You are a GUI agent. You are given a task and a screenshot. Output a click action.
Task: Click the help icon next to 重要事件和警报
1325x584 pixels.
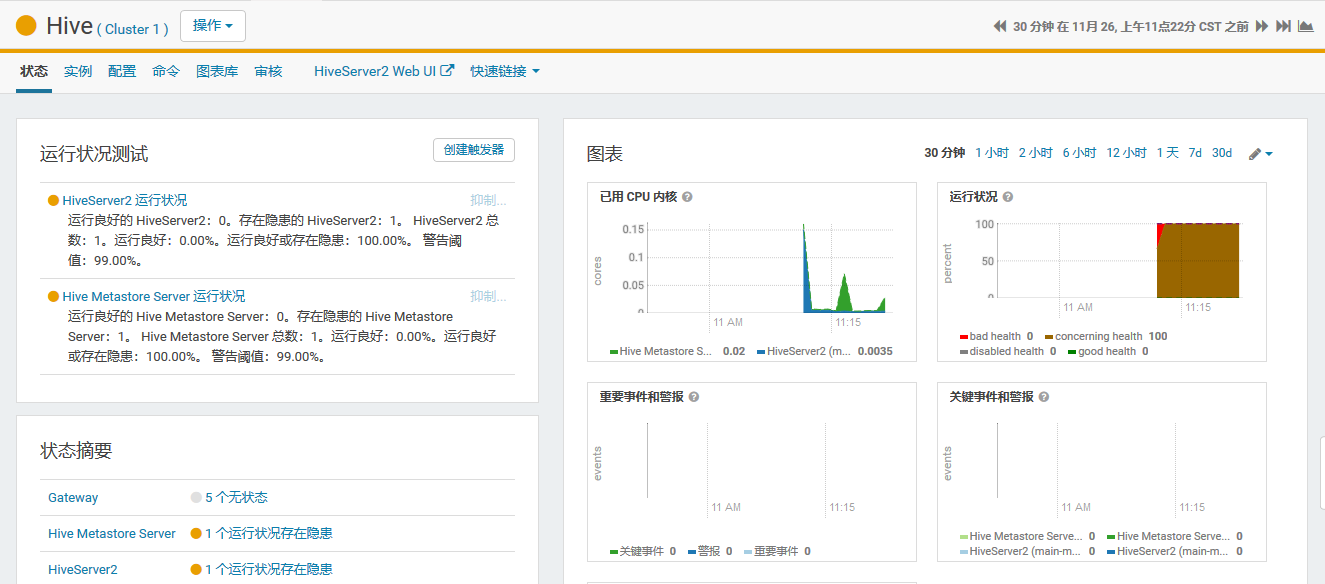click(x=694, y=397)
